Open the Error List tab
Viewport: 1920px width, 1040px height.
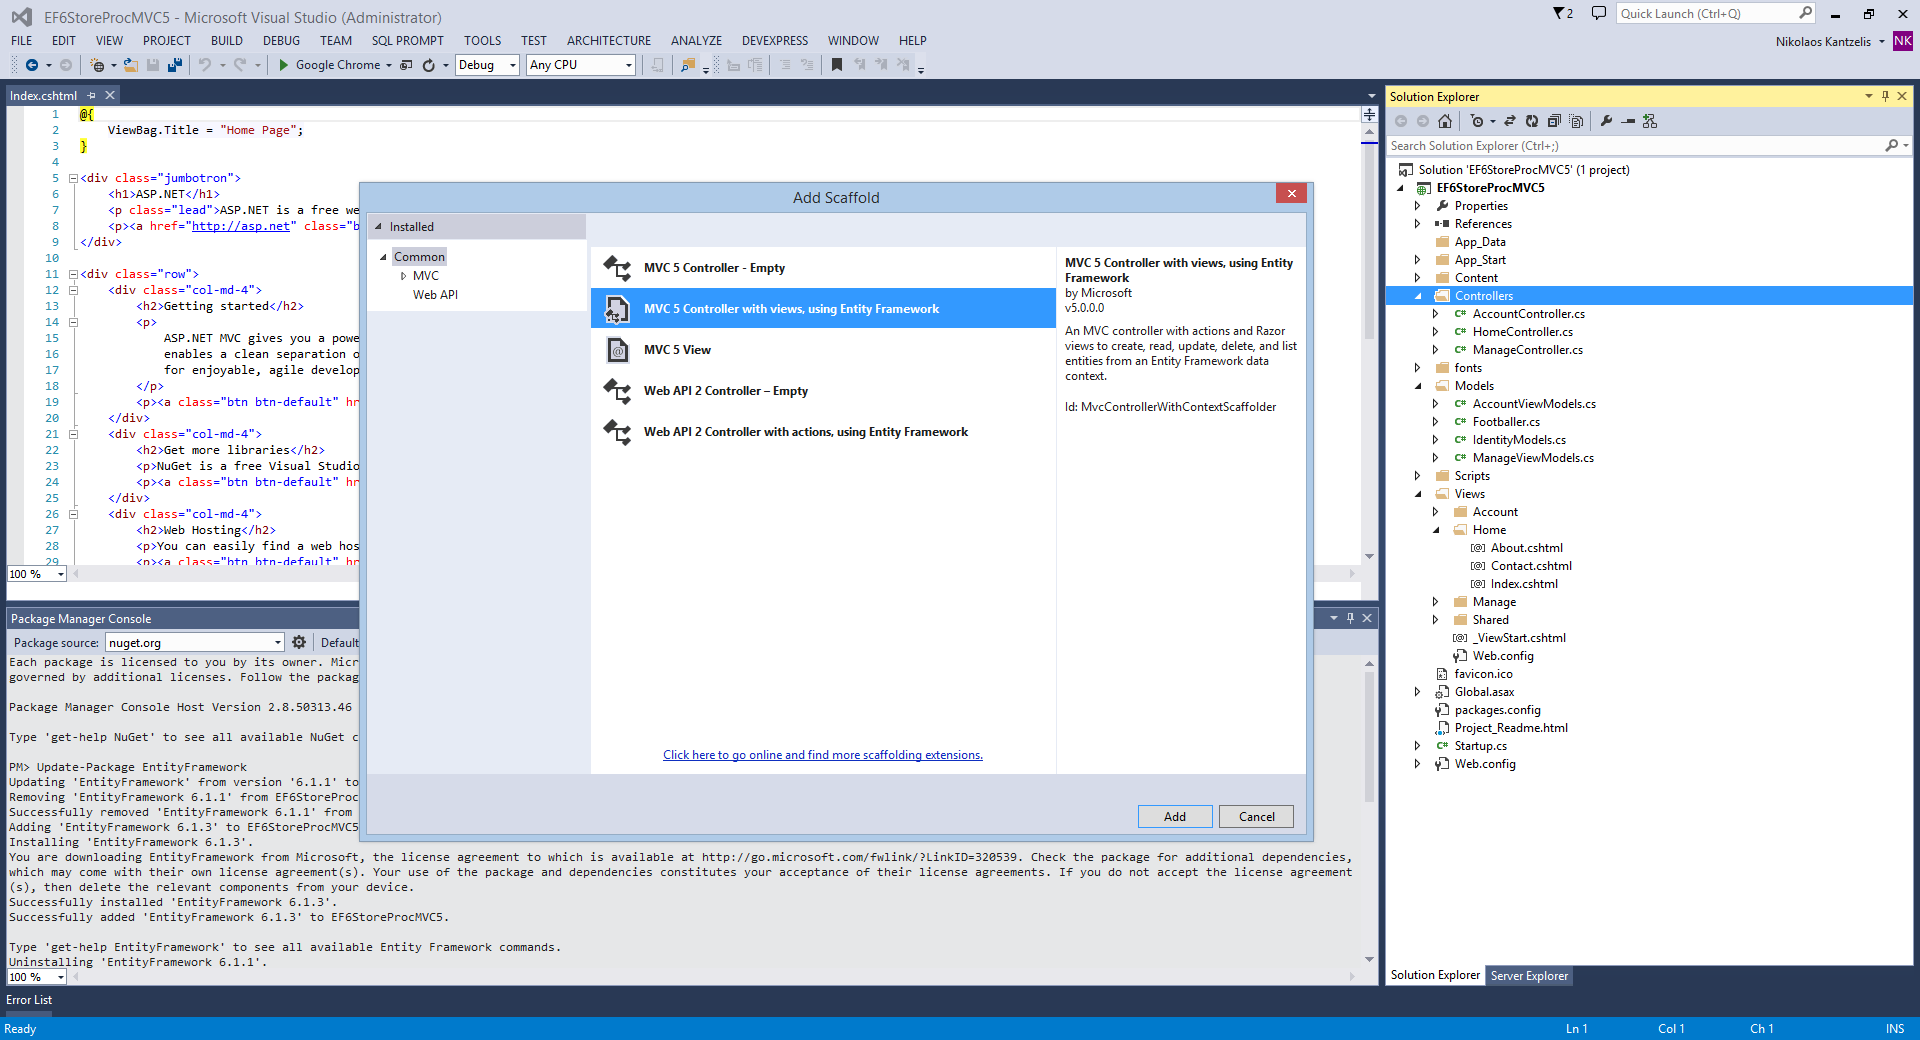pyautogui.click(x=29, y=1000)
